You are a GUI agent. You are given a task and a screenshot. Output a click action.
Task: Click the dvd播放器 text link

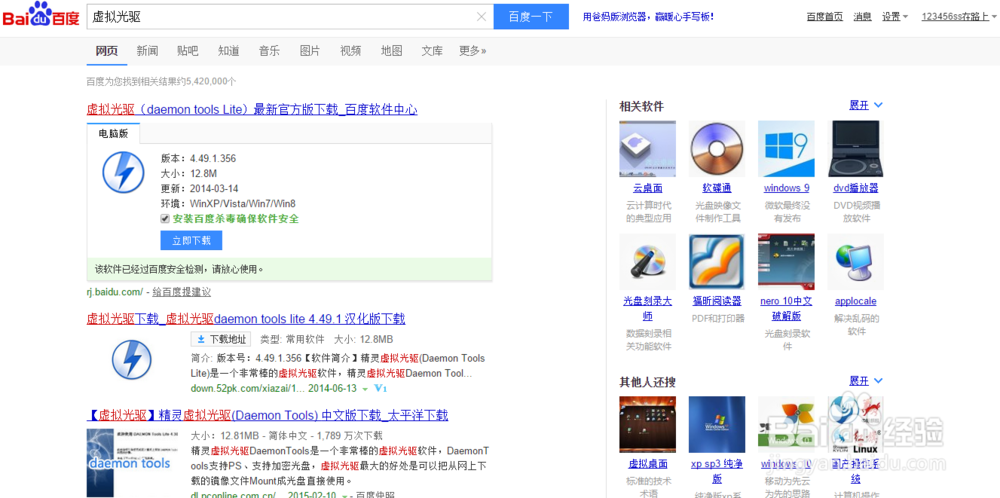[855, 188]
